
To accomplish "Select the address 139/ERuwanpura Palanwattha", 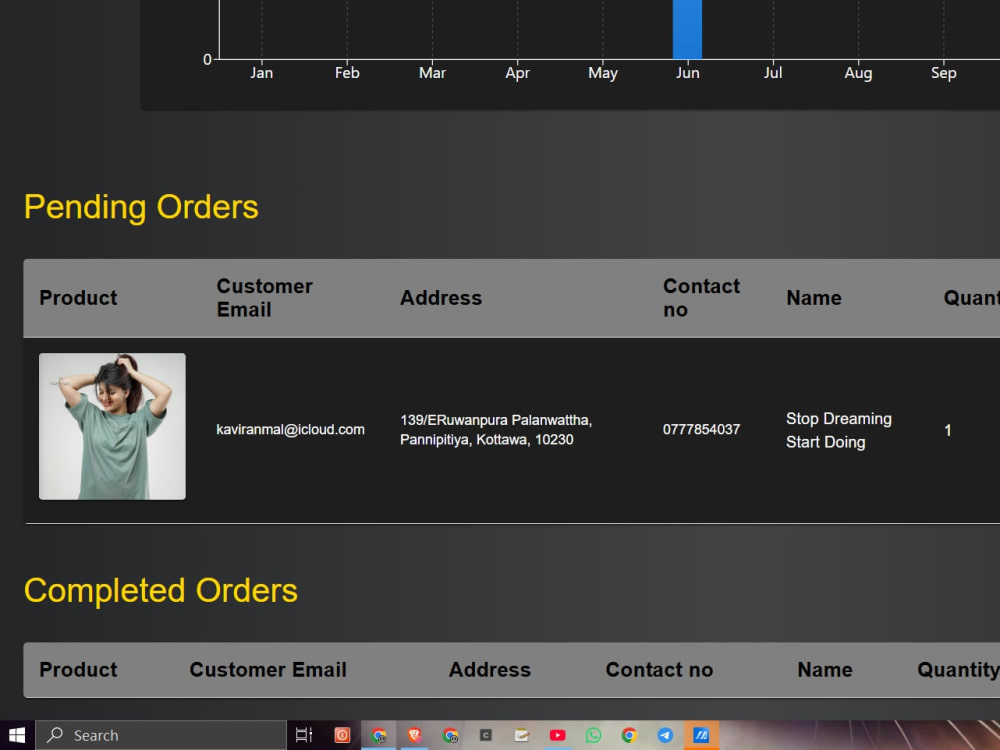I will click(496, 430).
